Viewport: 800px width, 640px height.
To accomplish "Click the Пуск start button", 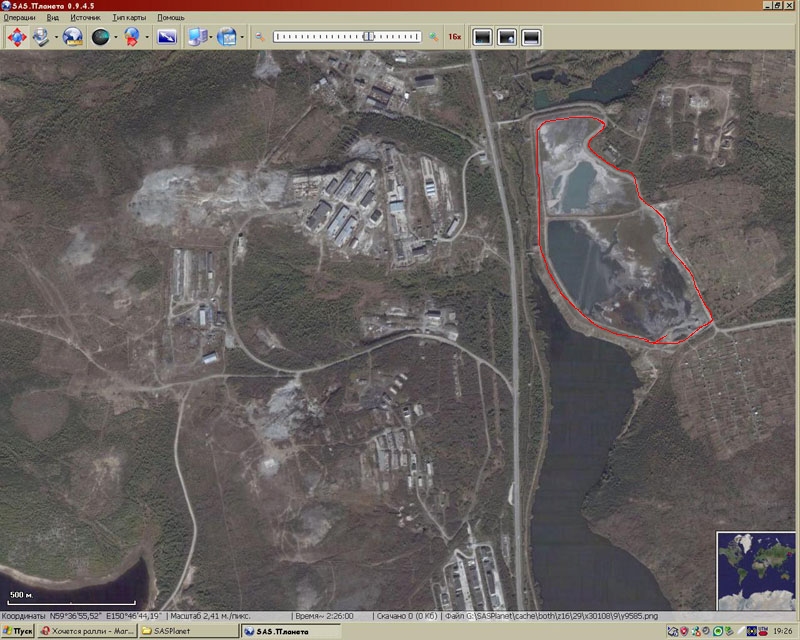I will click(x=17, y=631).
